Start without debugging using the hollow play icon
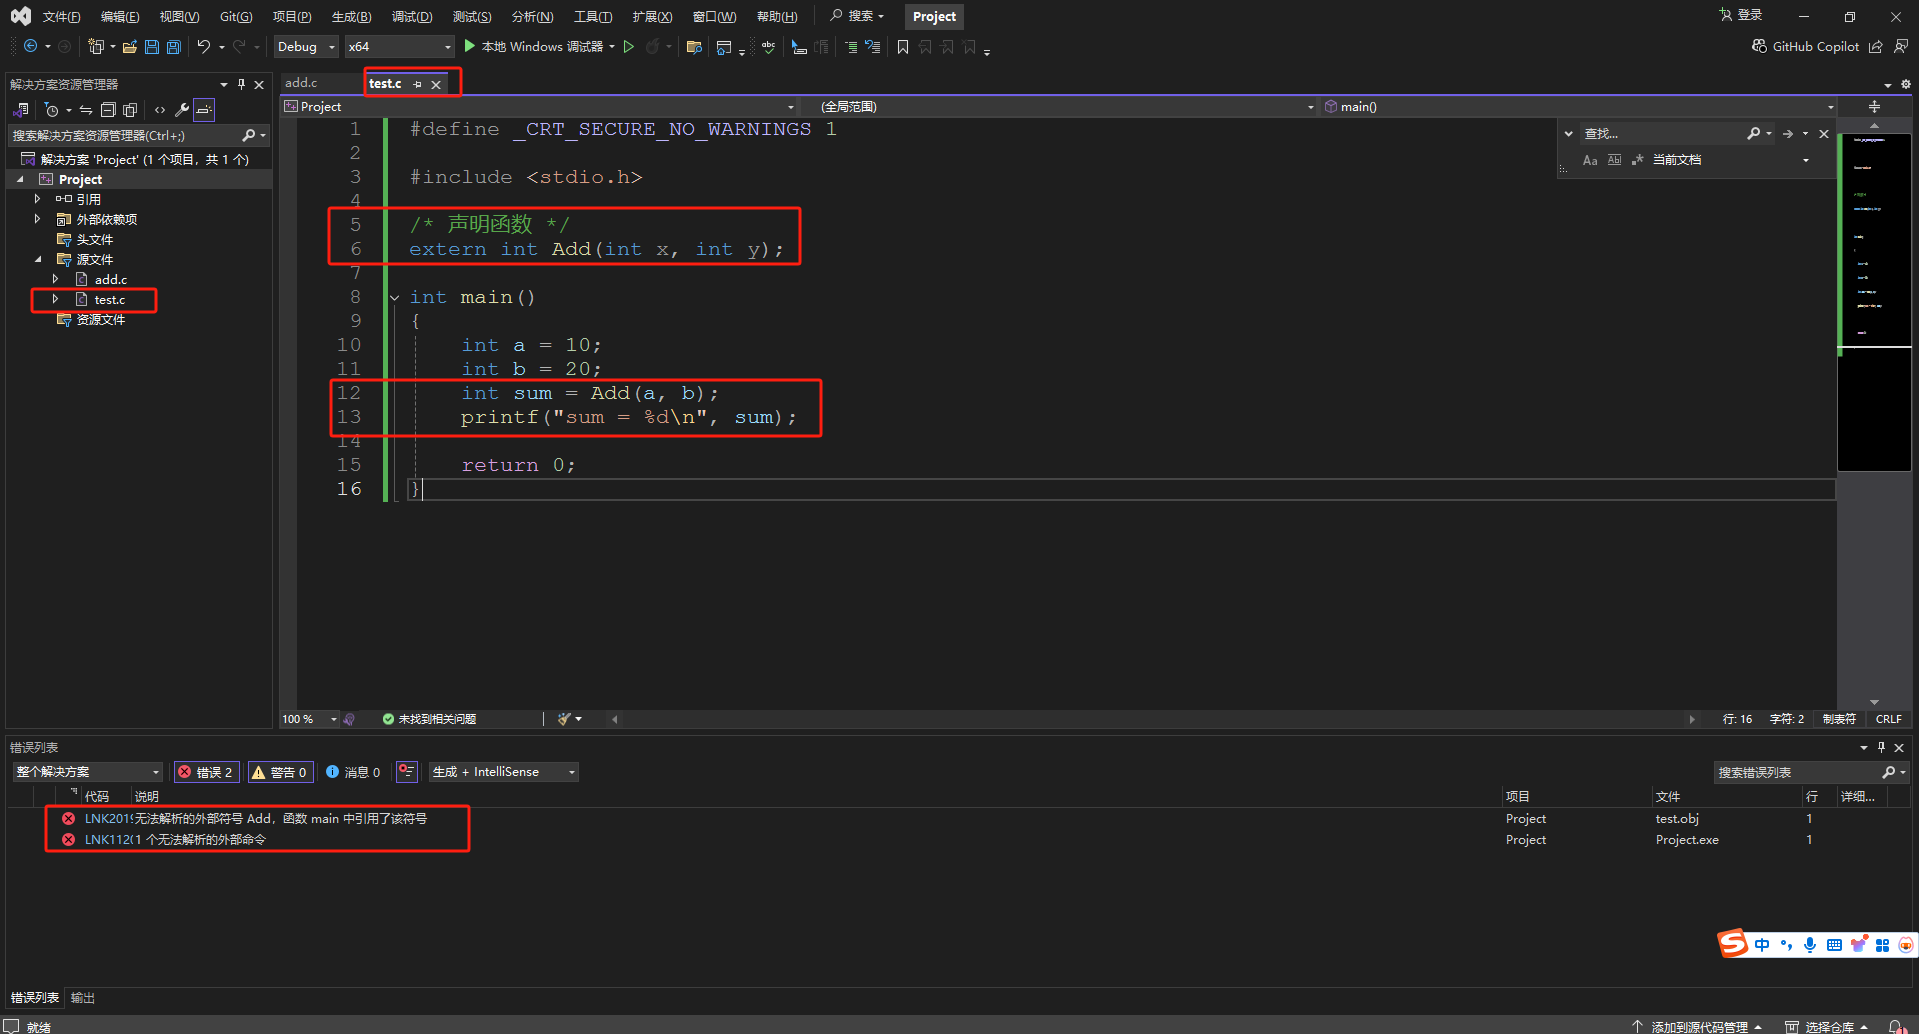The image size is (1919, 1034). click(629, 46)
